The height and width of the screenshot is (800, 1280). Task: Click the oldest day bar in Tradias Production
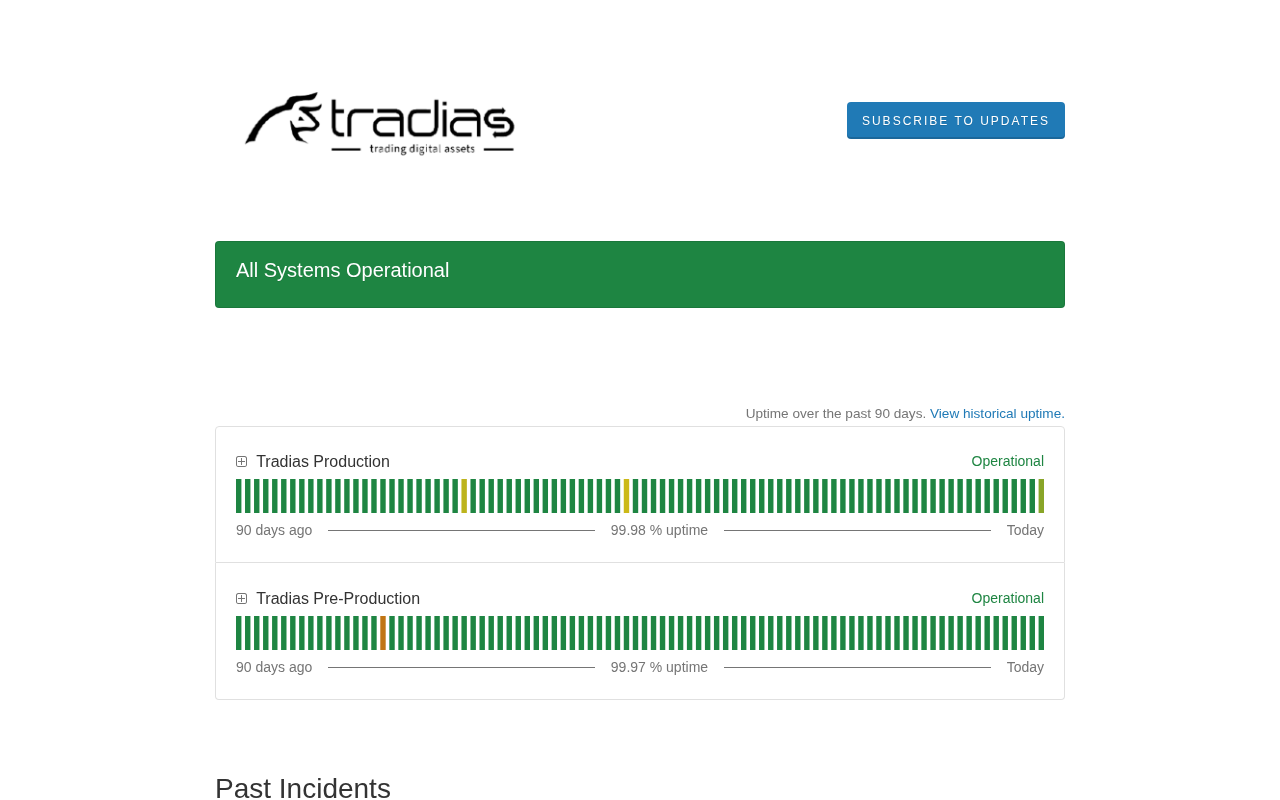(x=239, y=496)
